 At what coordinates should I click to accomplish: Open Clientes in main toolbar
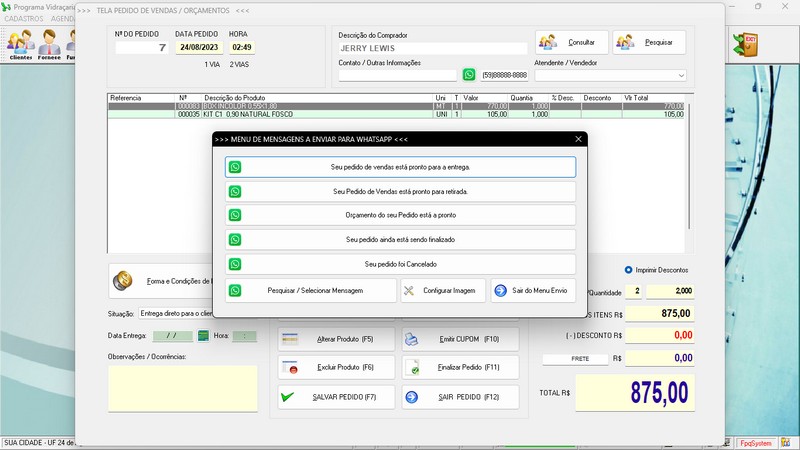pyautogui.click(x=21, y=45)
